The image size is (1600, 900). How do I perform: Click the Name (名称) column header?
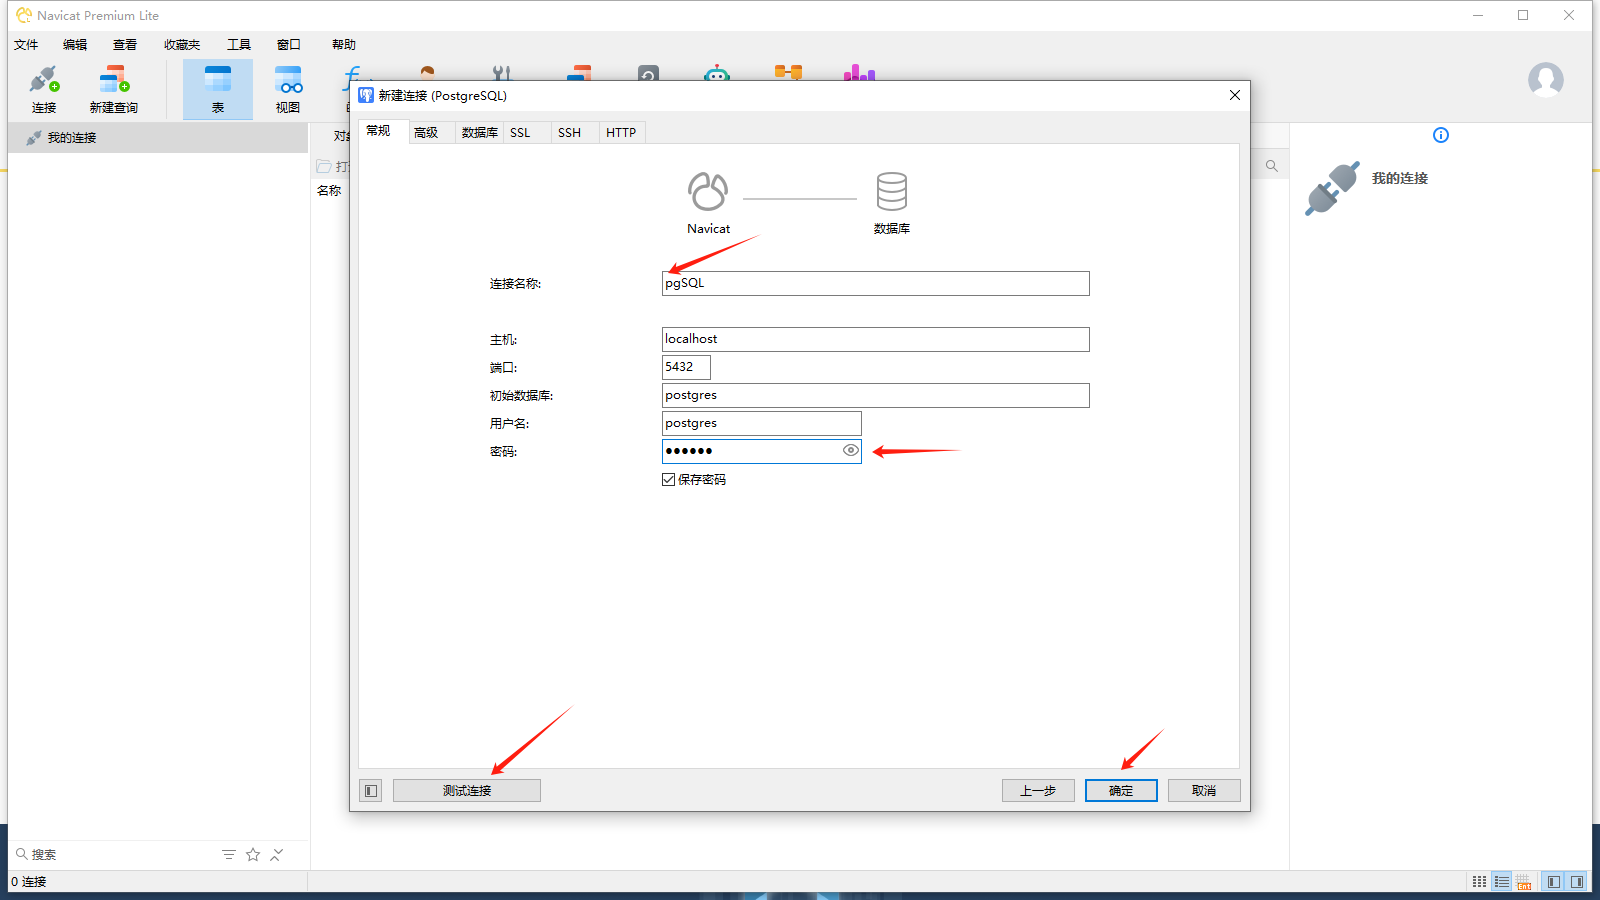tap(329, 191)
